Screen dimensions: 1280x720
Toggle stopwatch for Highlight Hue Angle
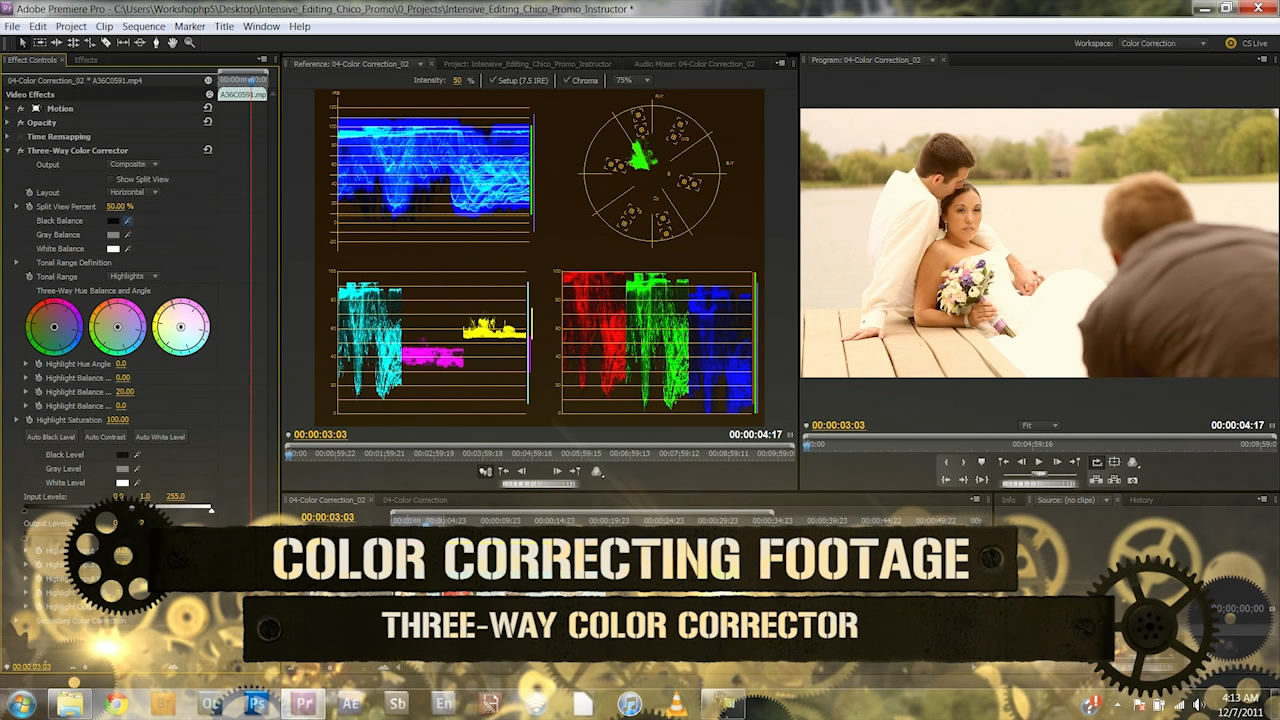click(38, 364)
